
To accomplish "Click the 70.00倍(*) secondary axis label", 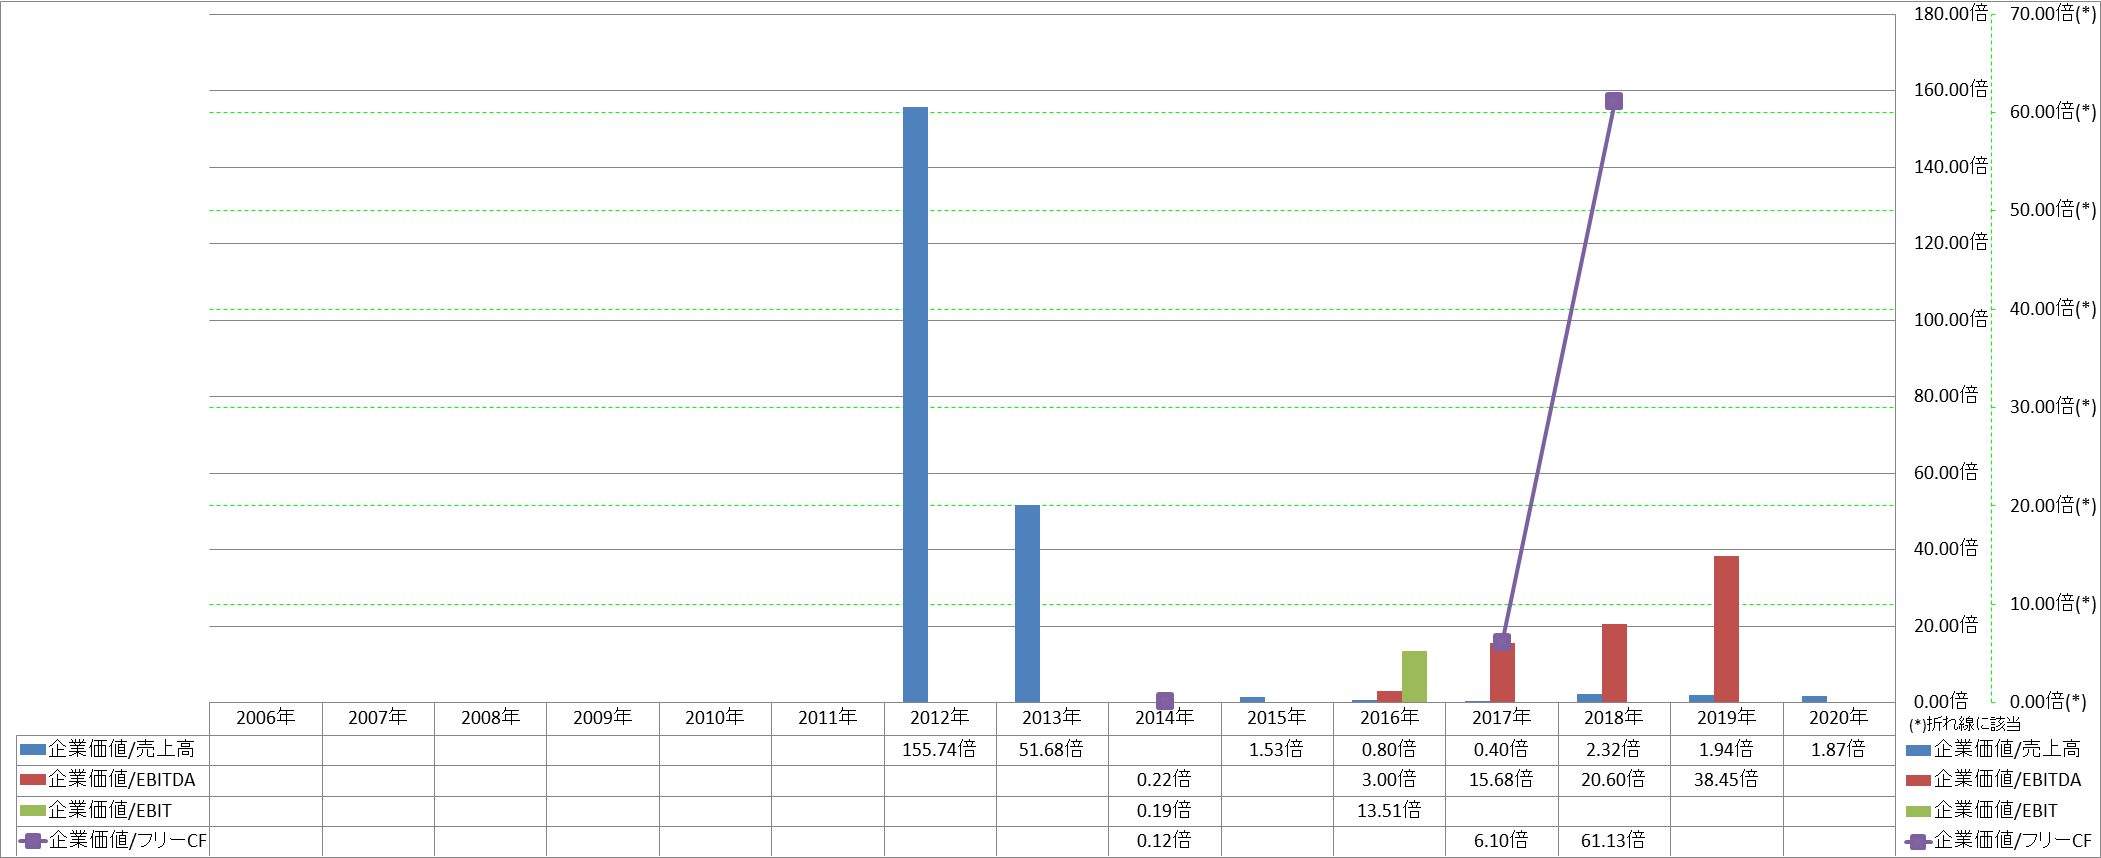I will click(2053, 14).
